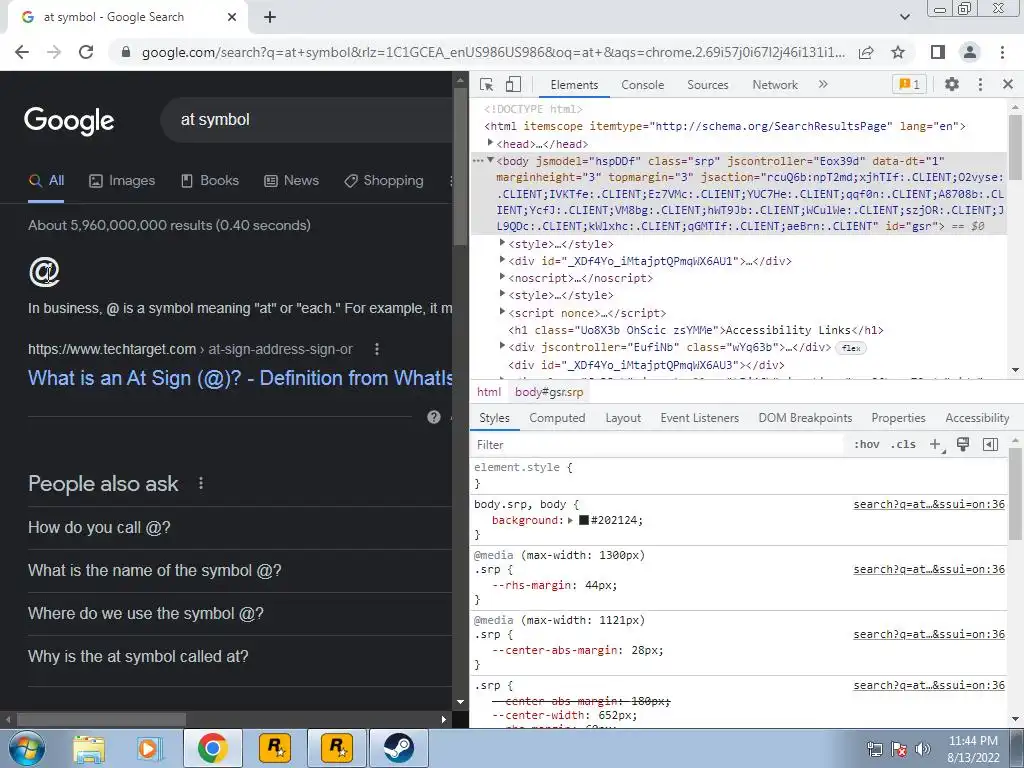The width and height of the screenshot is (1024, 768).
Task: Switch to Books search results
Action: pos(210,181)
